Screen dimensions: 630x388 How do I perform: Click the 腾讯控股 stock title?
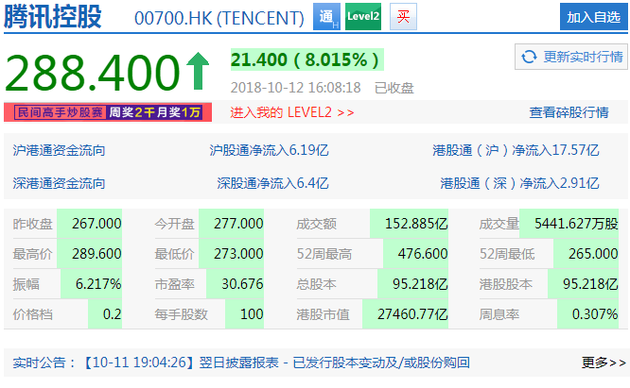(x=53, y=16)
